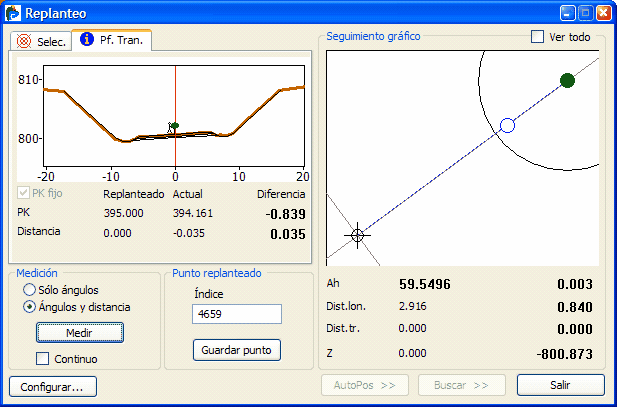Toggle the Continuo checkbox
This screenshot has width=617, height=407.
pos(42,358)
